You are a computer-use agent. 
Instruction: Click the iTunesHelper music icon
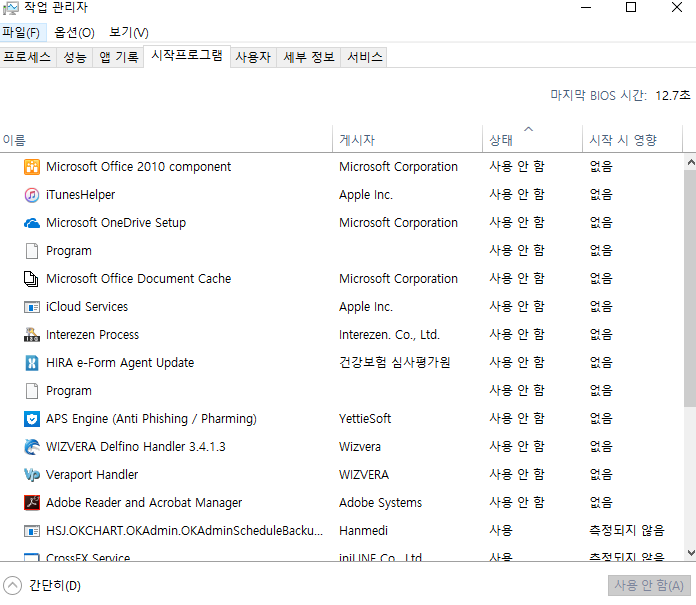(x=32, y=195)
